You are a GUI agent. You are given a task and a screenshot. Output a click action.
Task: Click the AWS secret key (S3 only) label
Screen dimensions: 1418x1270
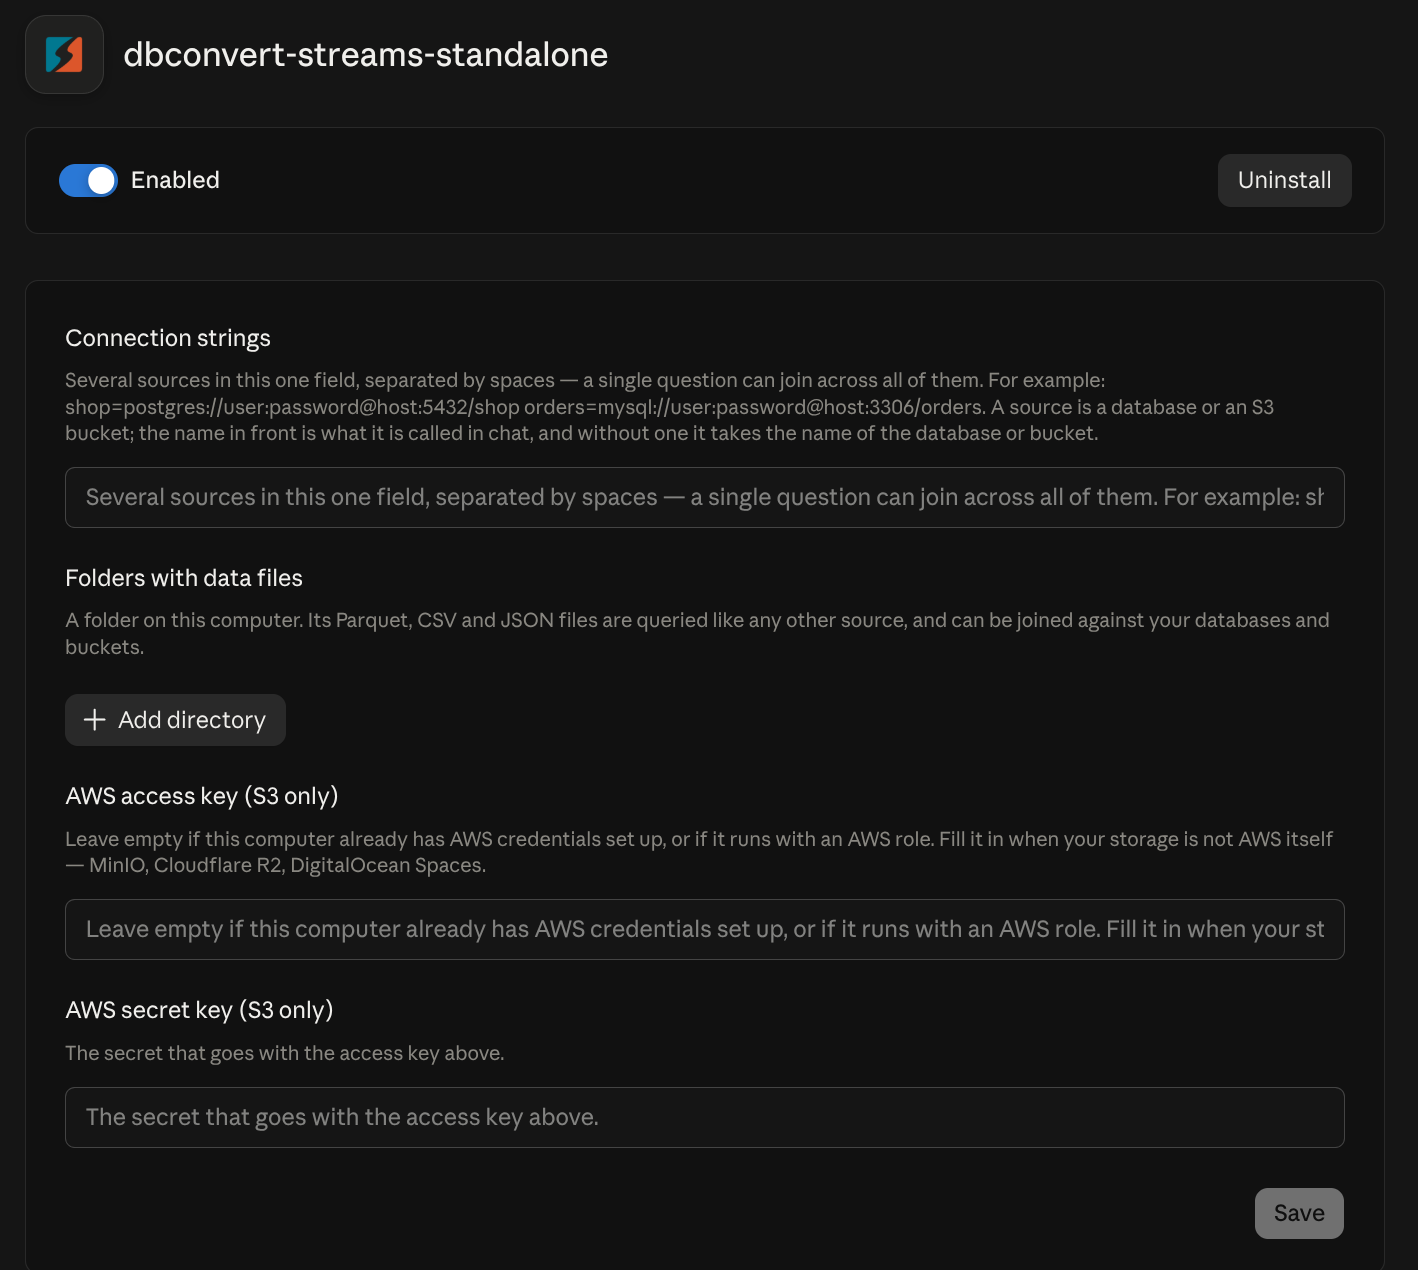(x=199, y=1010)
